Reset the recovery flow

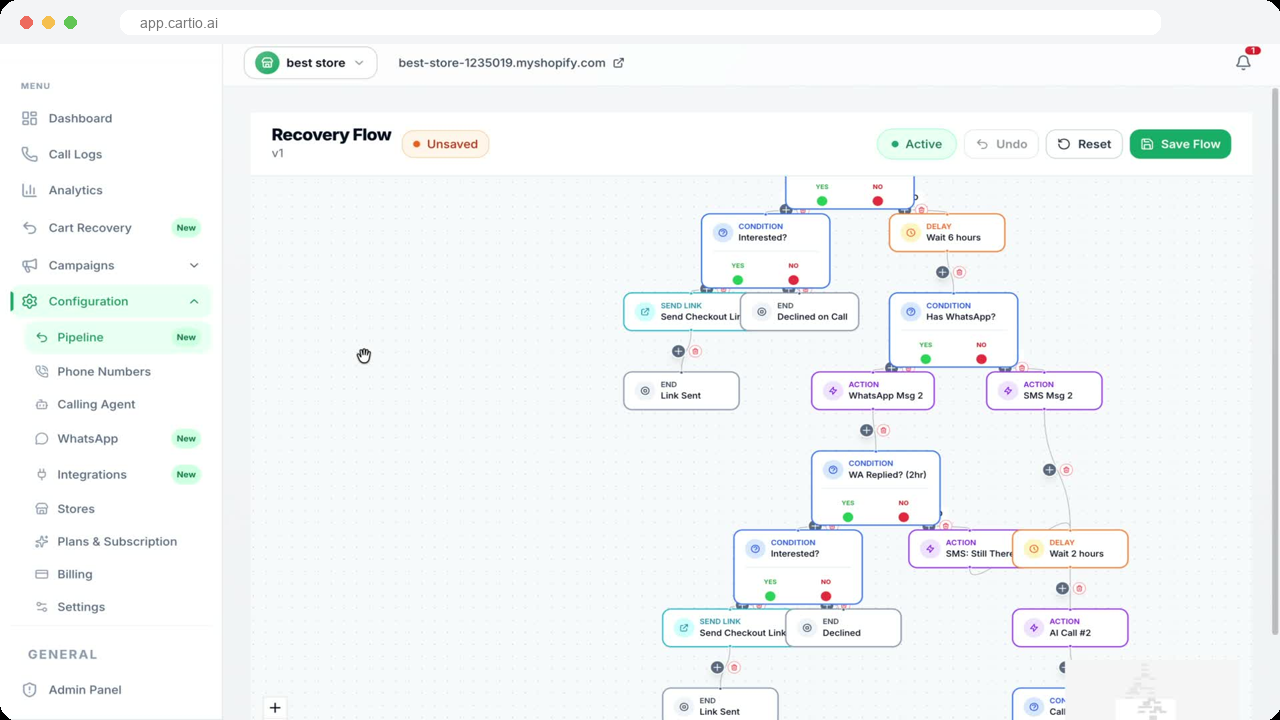click(x=1085, y=144)
